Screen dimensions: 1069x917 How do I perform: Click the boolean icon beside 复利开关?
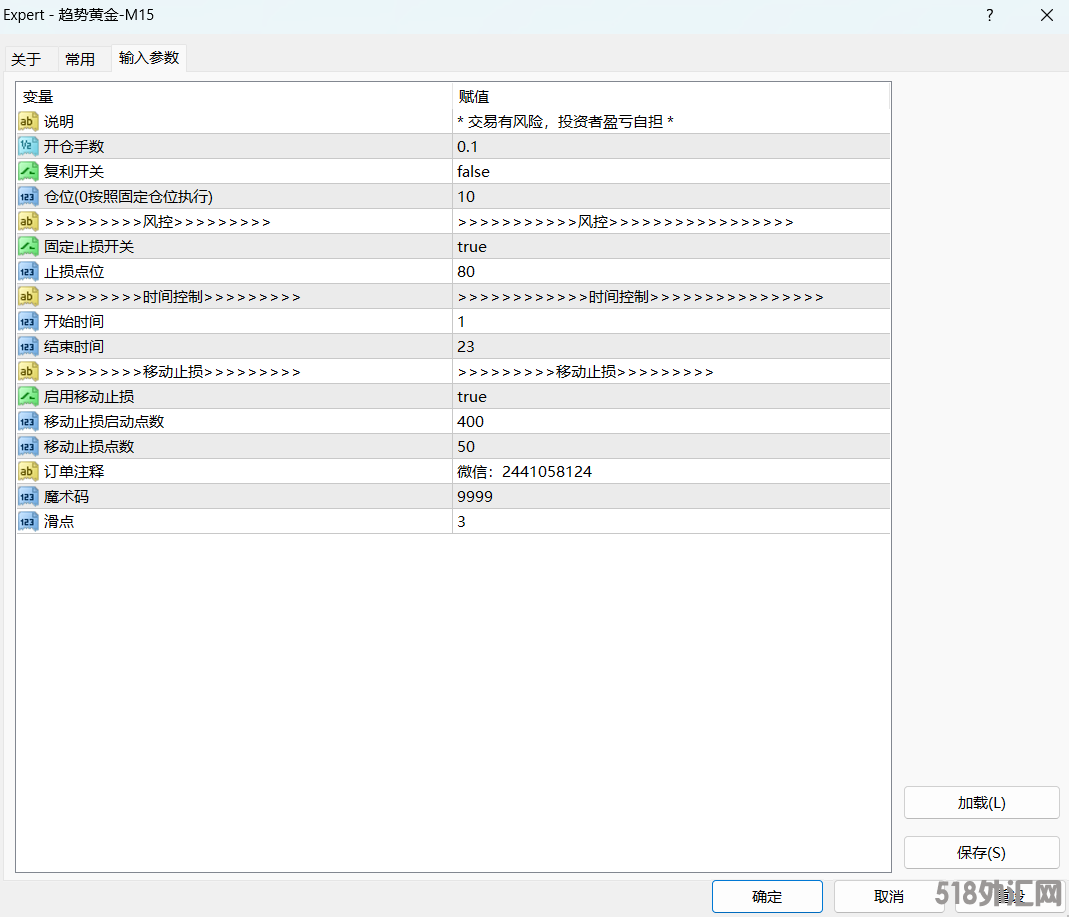point(28,171)
